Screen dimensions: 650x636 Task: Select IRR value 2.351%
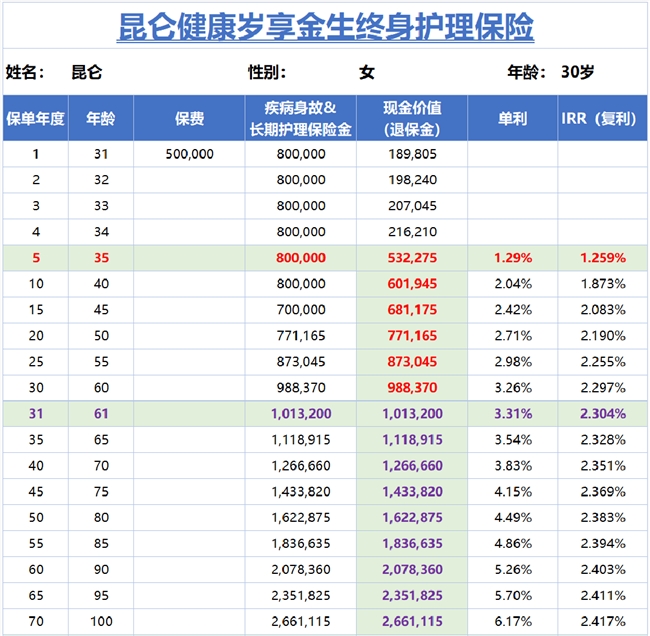click(x=603, y=466)
